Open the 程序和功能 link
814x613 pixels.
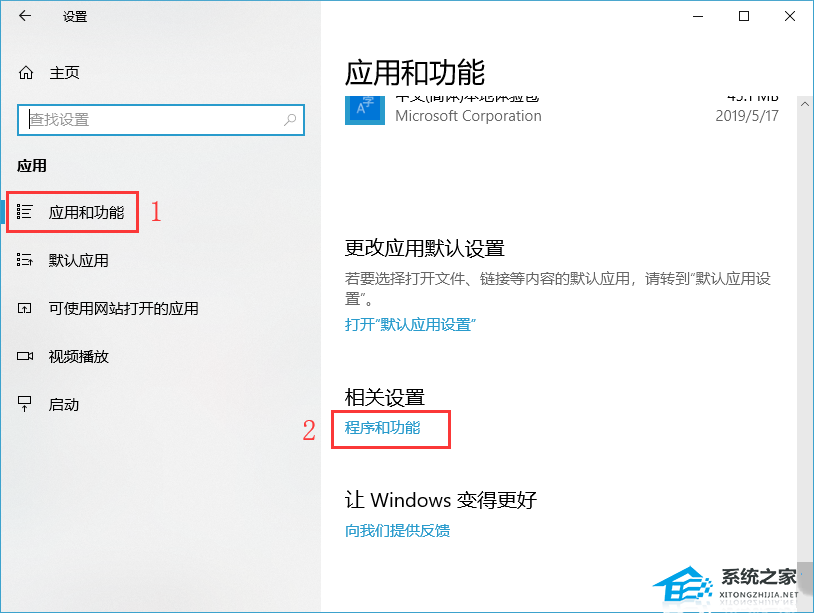(x=383, y=428)
